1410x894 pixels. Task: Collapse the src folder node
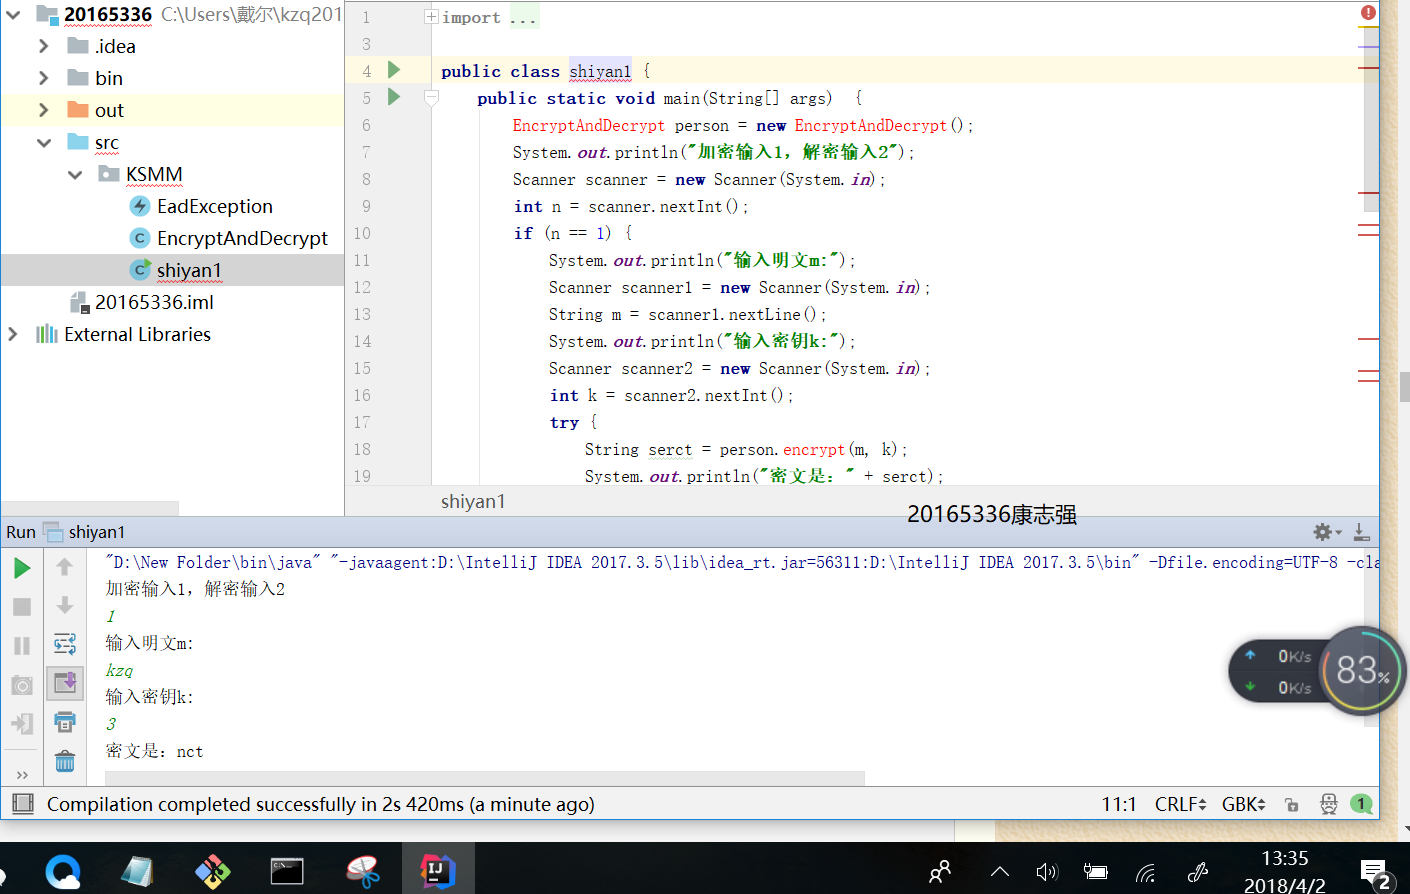tap(43, 143)
